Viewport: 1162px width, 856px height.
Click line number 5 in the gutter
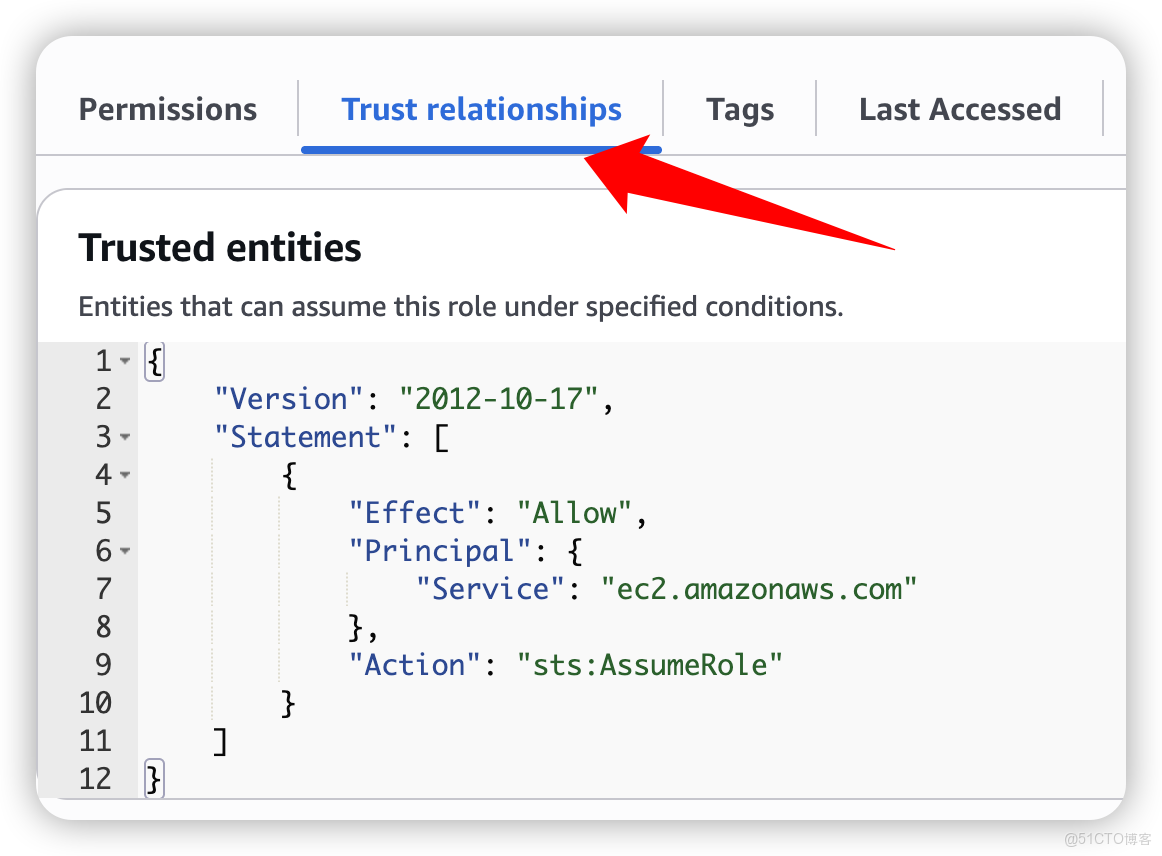click(104, 512)
